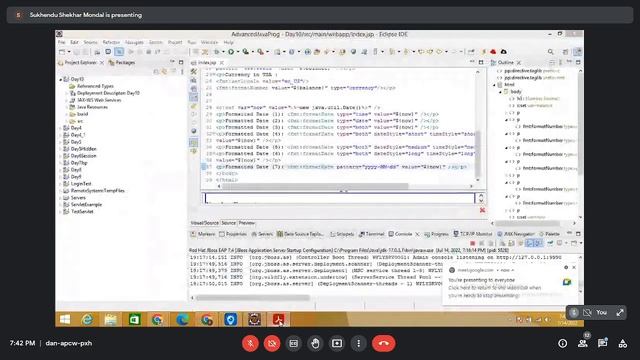Image resolution: width=640 pixels, height=360 pixels.
Task: Open the Servers view tab
Action: pyautogui.click(x=262, y=234)
